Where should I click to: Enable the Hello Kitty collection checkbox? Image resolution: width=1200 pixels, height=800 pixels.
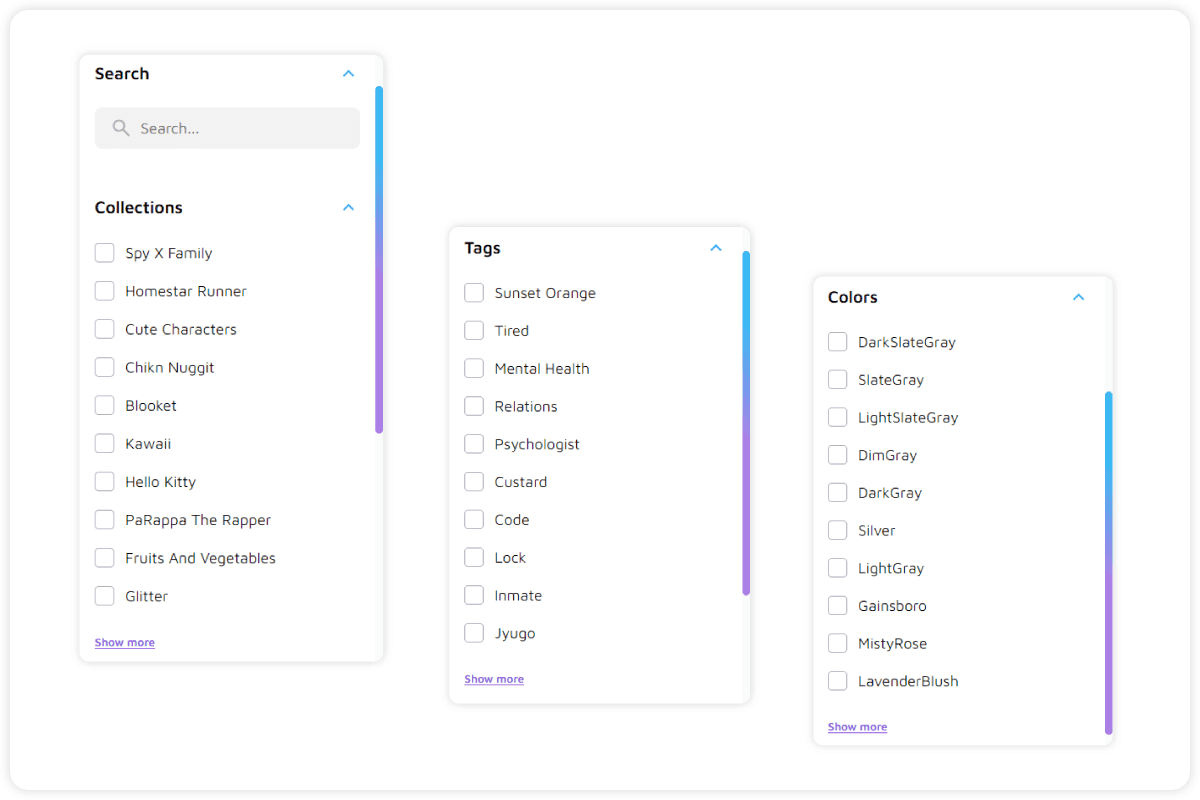(105, 482)
